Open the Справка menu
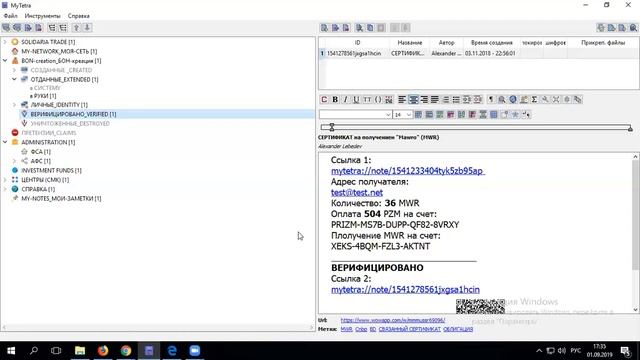This screenshot has height=360, width=640. click(x=78, y=16)
